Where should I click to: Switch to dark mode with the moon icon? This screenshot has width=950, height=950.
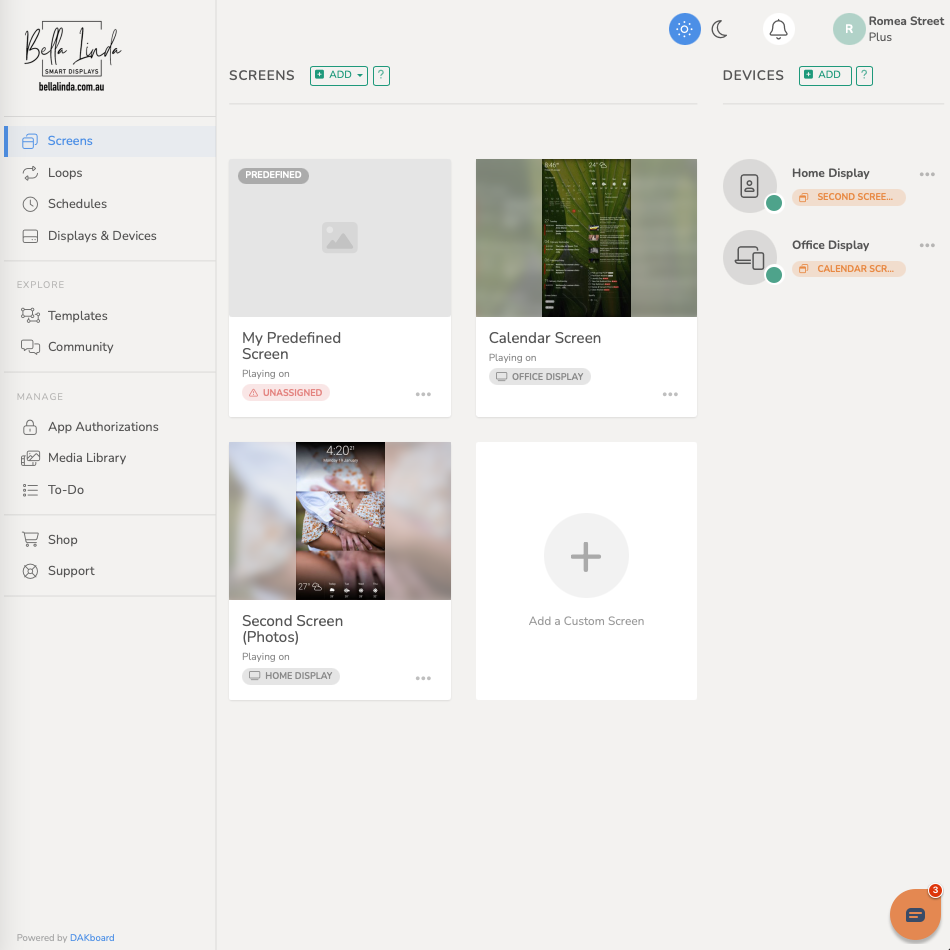(719, 29)
